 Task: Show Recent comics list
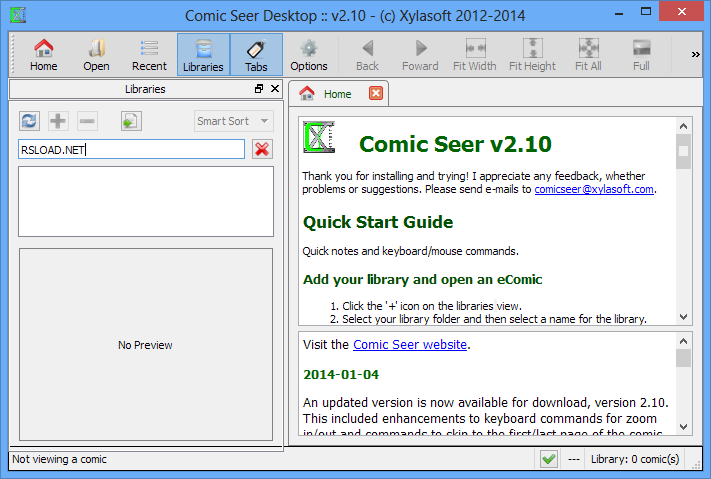[149, 54]
